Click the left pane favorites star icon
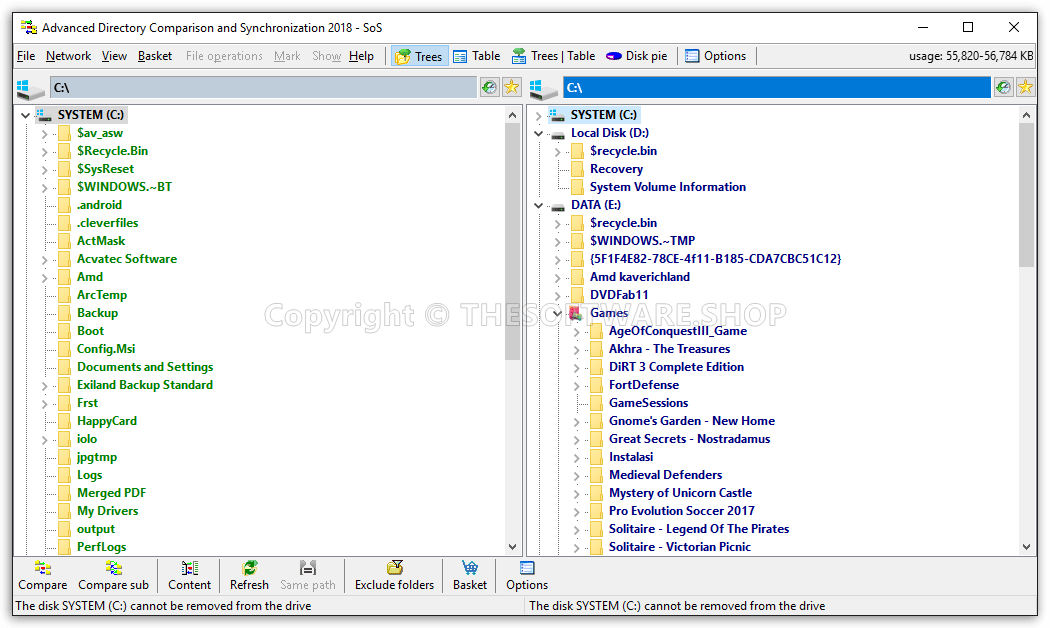The height and width of the screenshot is (628, 1050). pos(511,87)
